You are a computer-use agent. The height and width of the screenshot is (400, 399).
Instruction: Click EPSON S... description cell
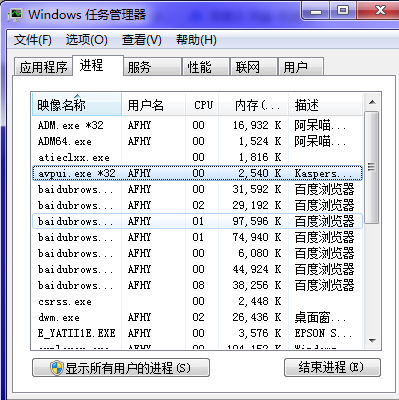[323, 333]
